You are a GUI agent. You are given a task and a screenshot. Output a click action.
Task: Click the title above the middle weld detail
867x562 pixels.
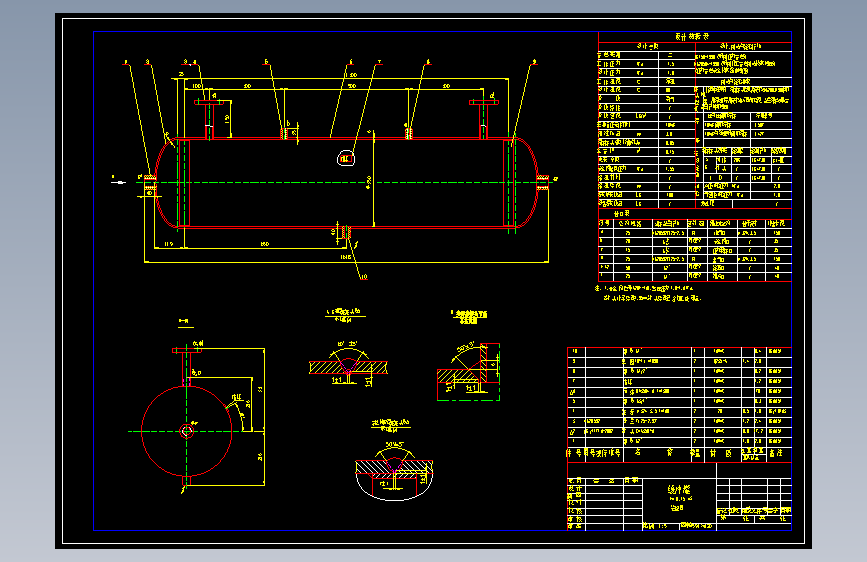(x=344, y=315)
